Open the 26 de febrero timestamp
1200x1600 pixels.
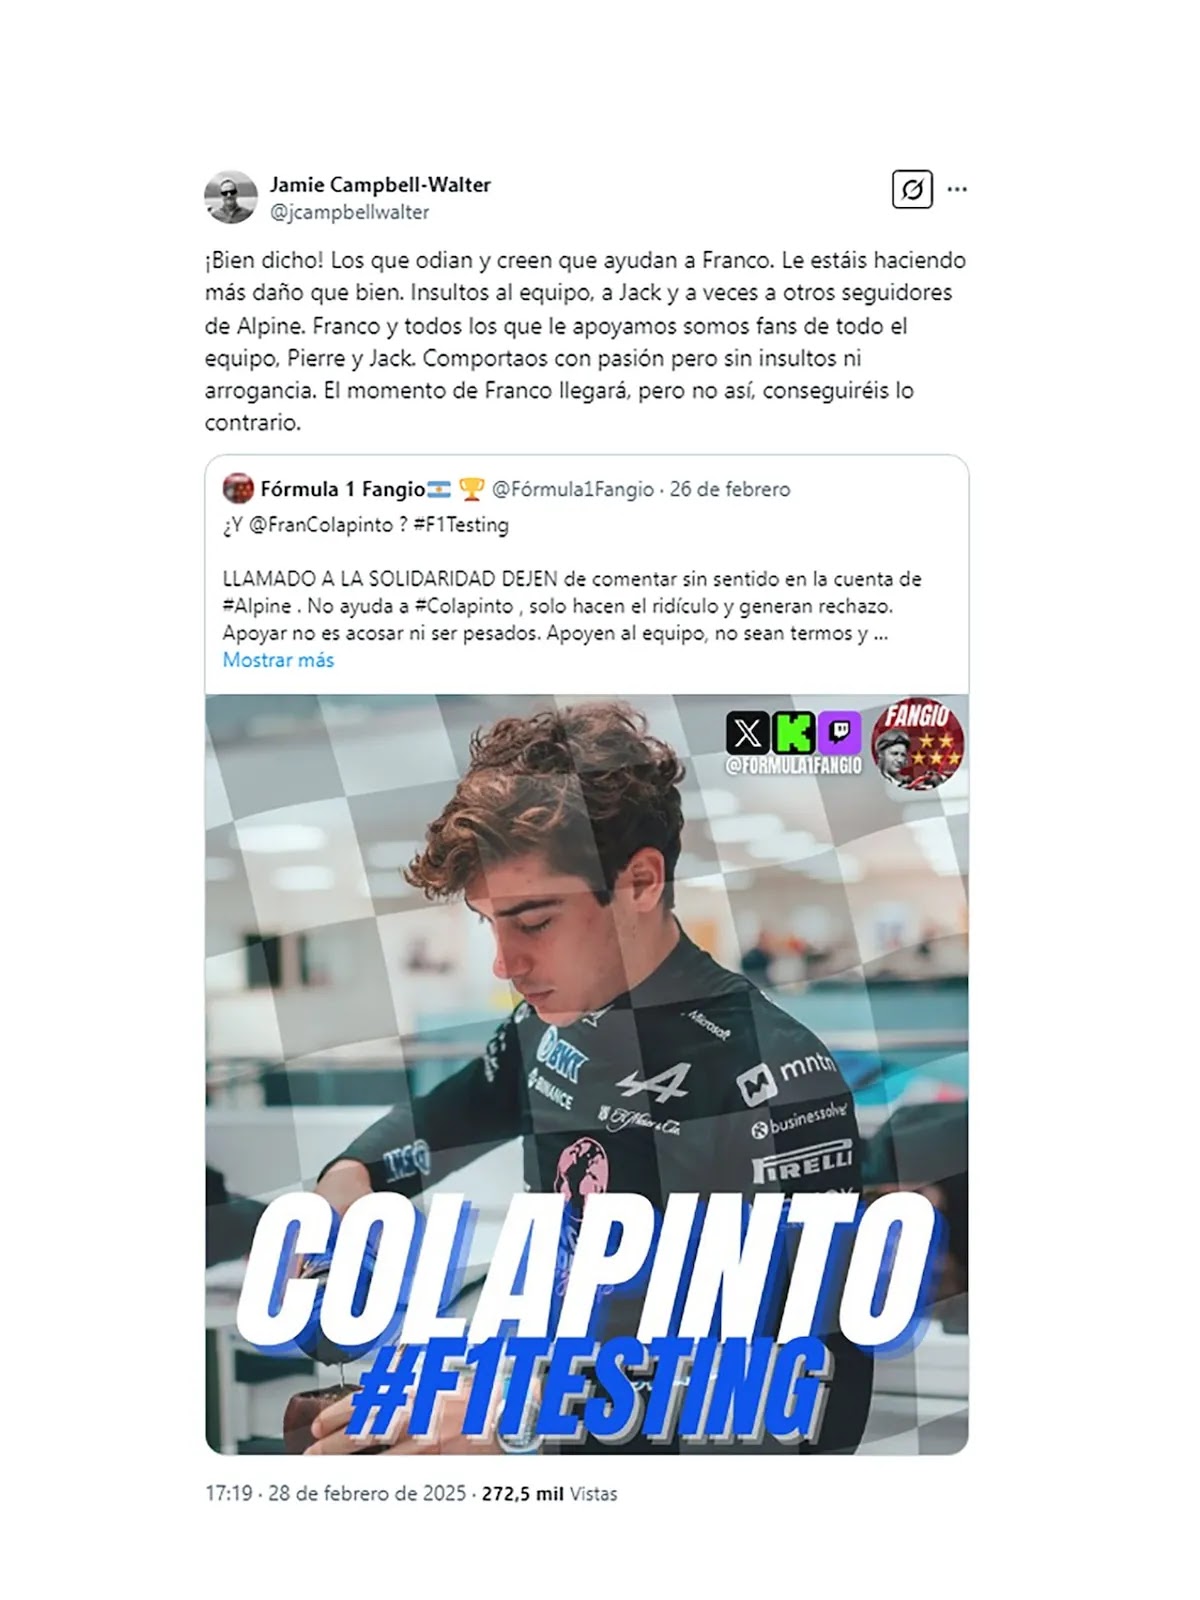(730, 489)
